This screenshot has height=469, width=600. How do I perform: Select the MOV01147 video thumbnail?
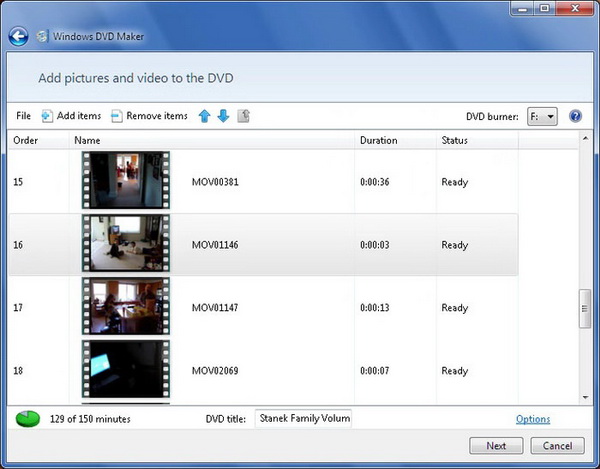[x=126, y=306]
